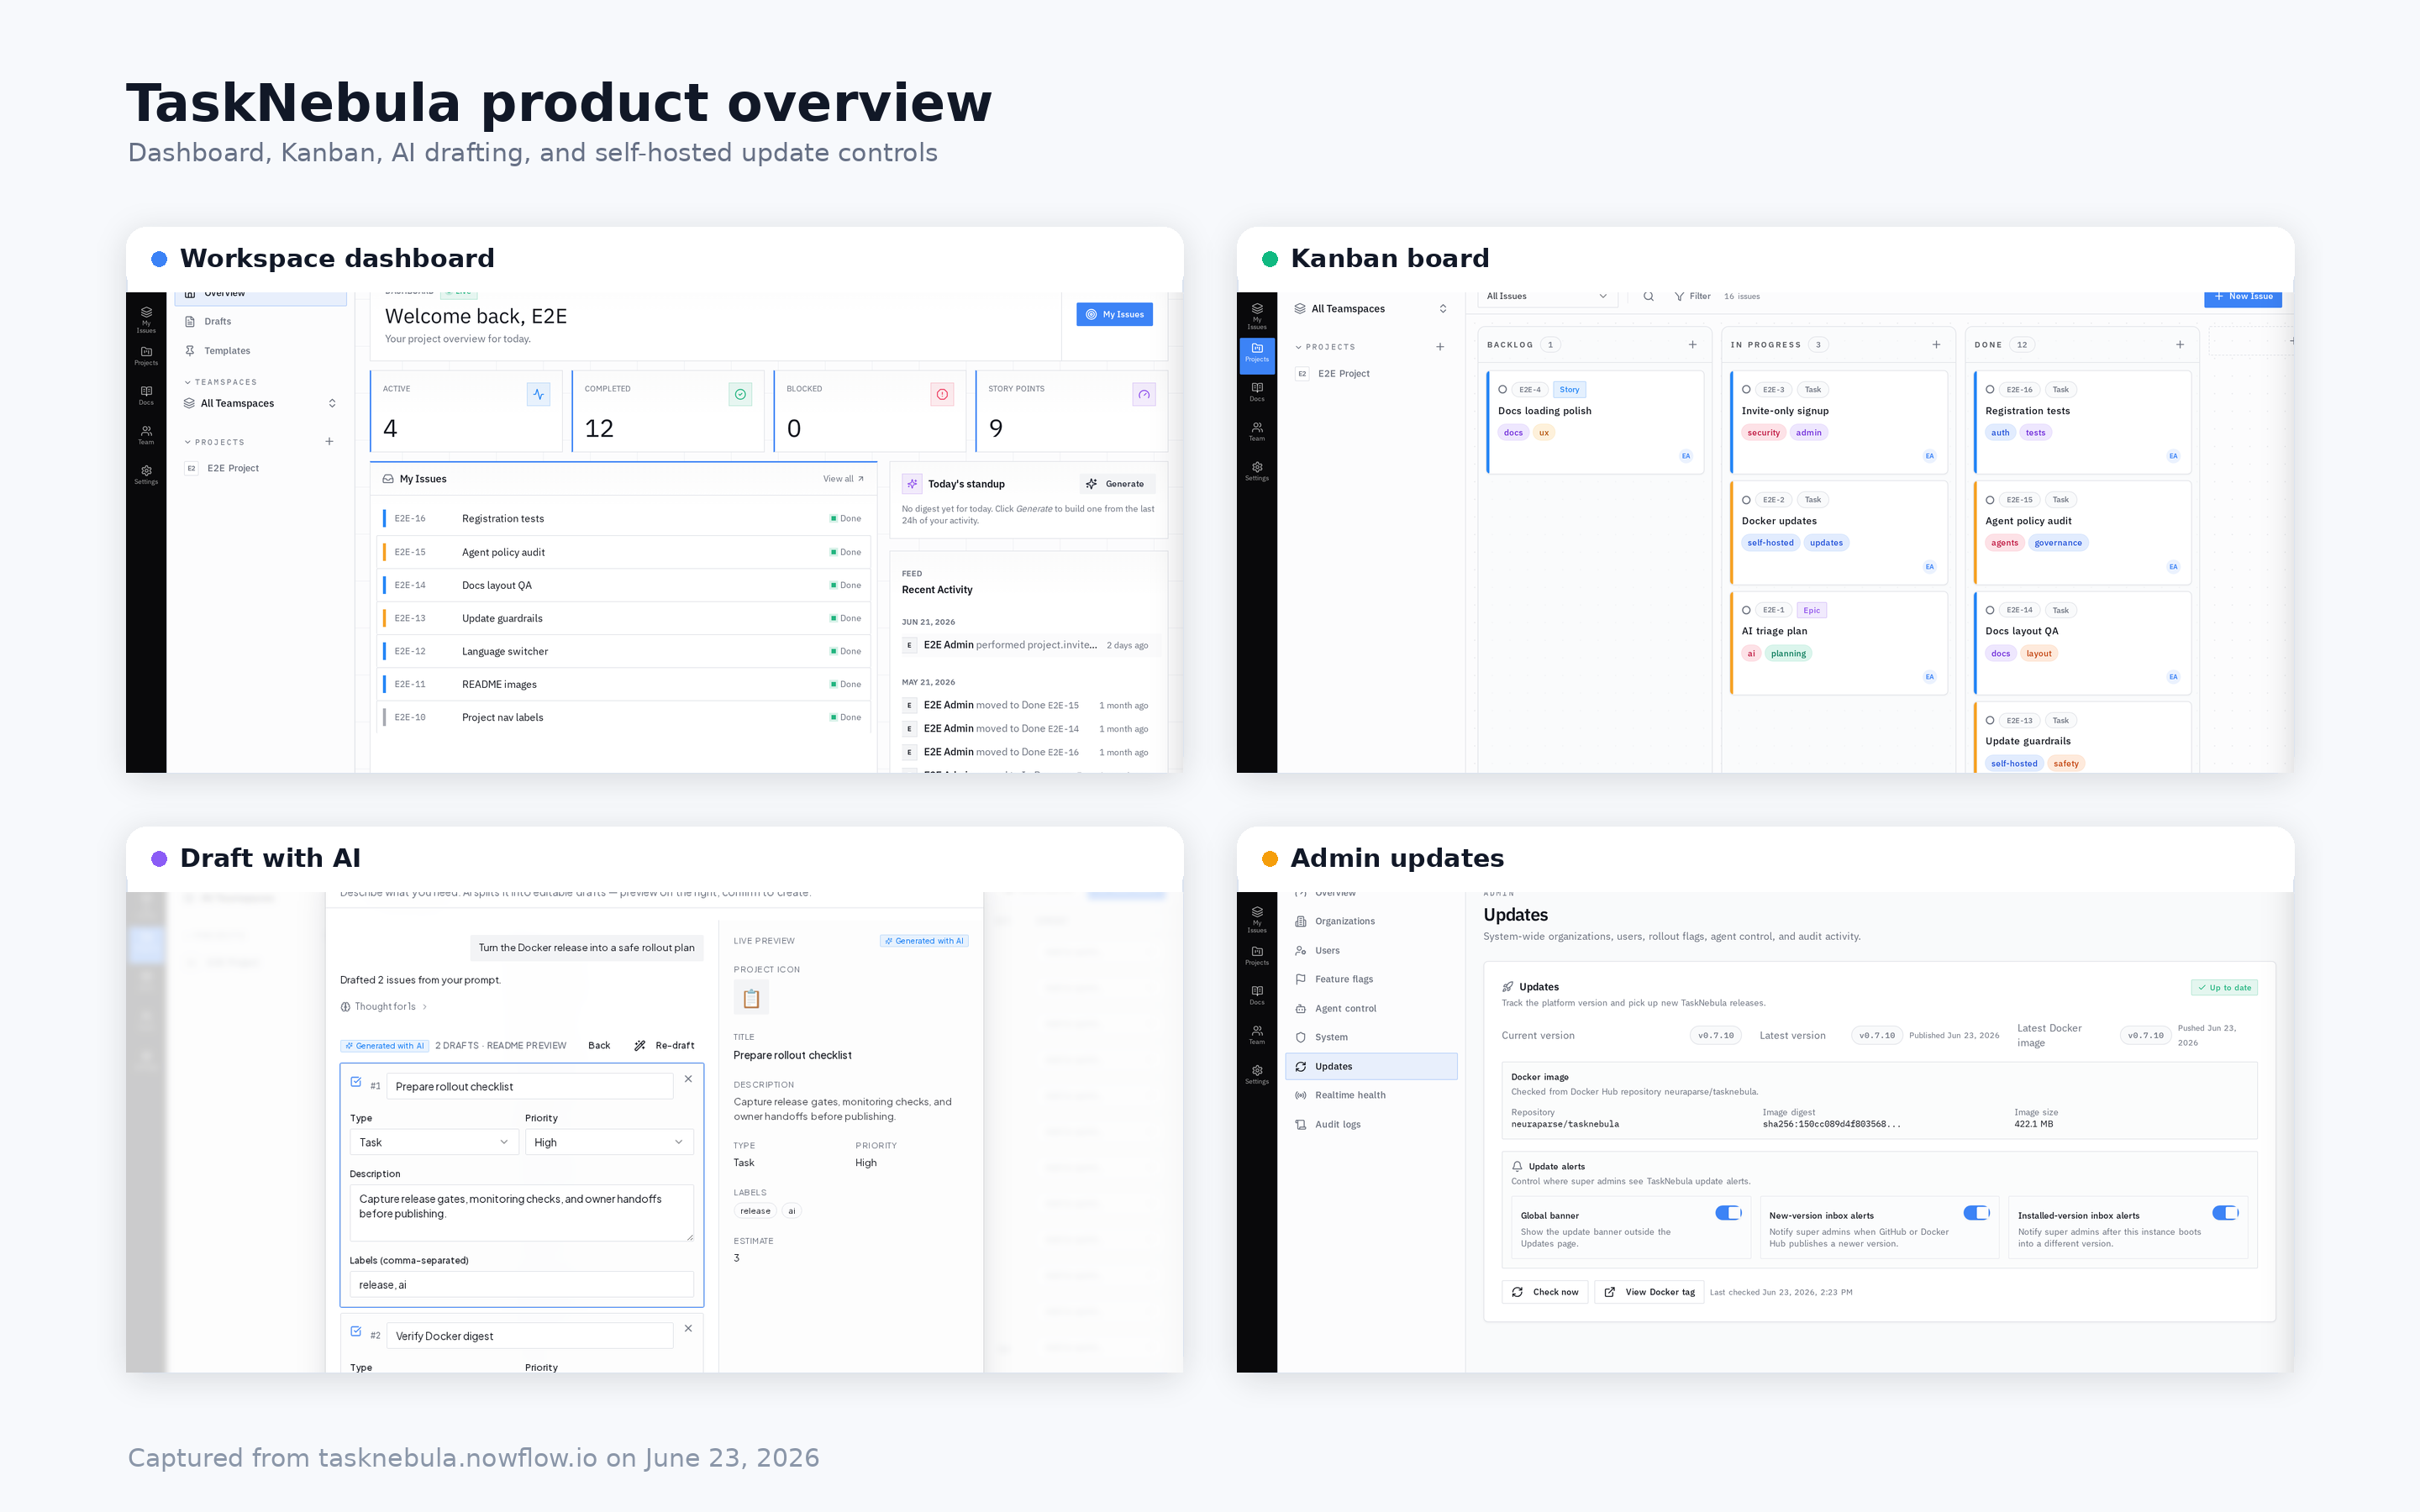This screenshot has width=2420, height=1512.
Task: Remove draft #1 Prepare rollout checklist
Action: tap(688, 1079)
